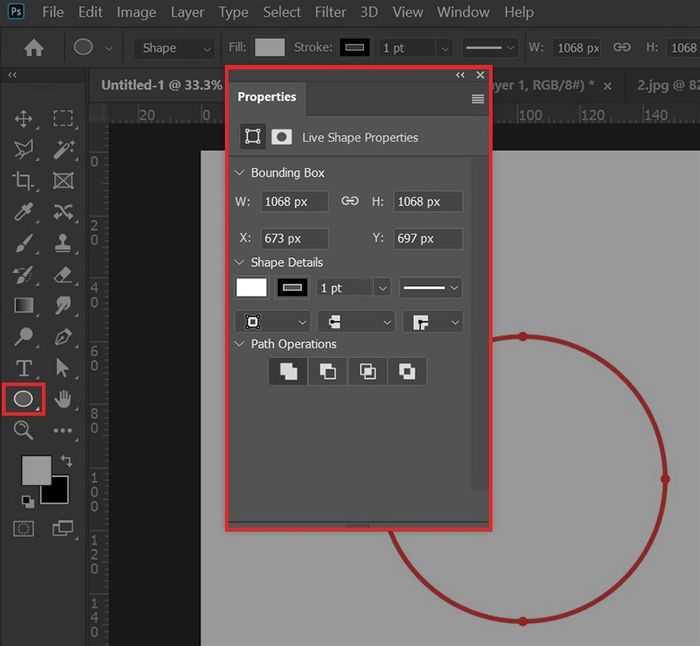Click the Exclude Overlapping Shapes path operation

pyautogui.click(x=407, y=371)
